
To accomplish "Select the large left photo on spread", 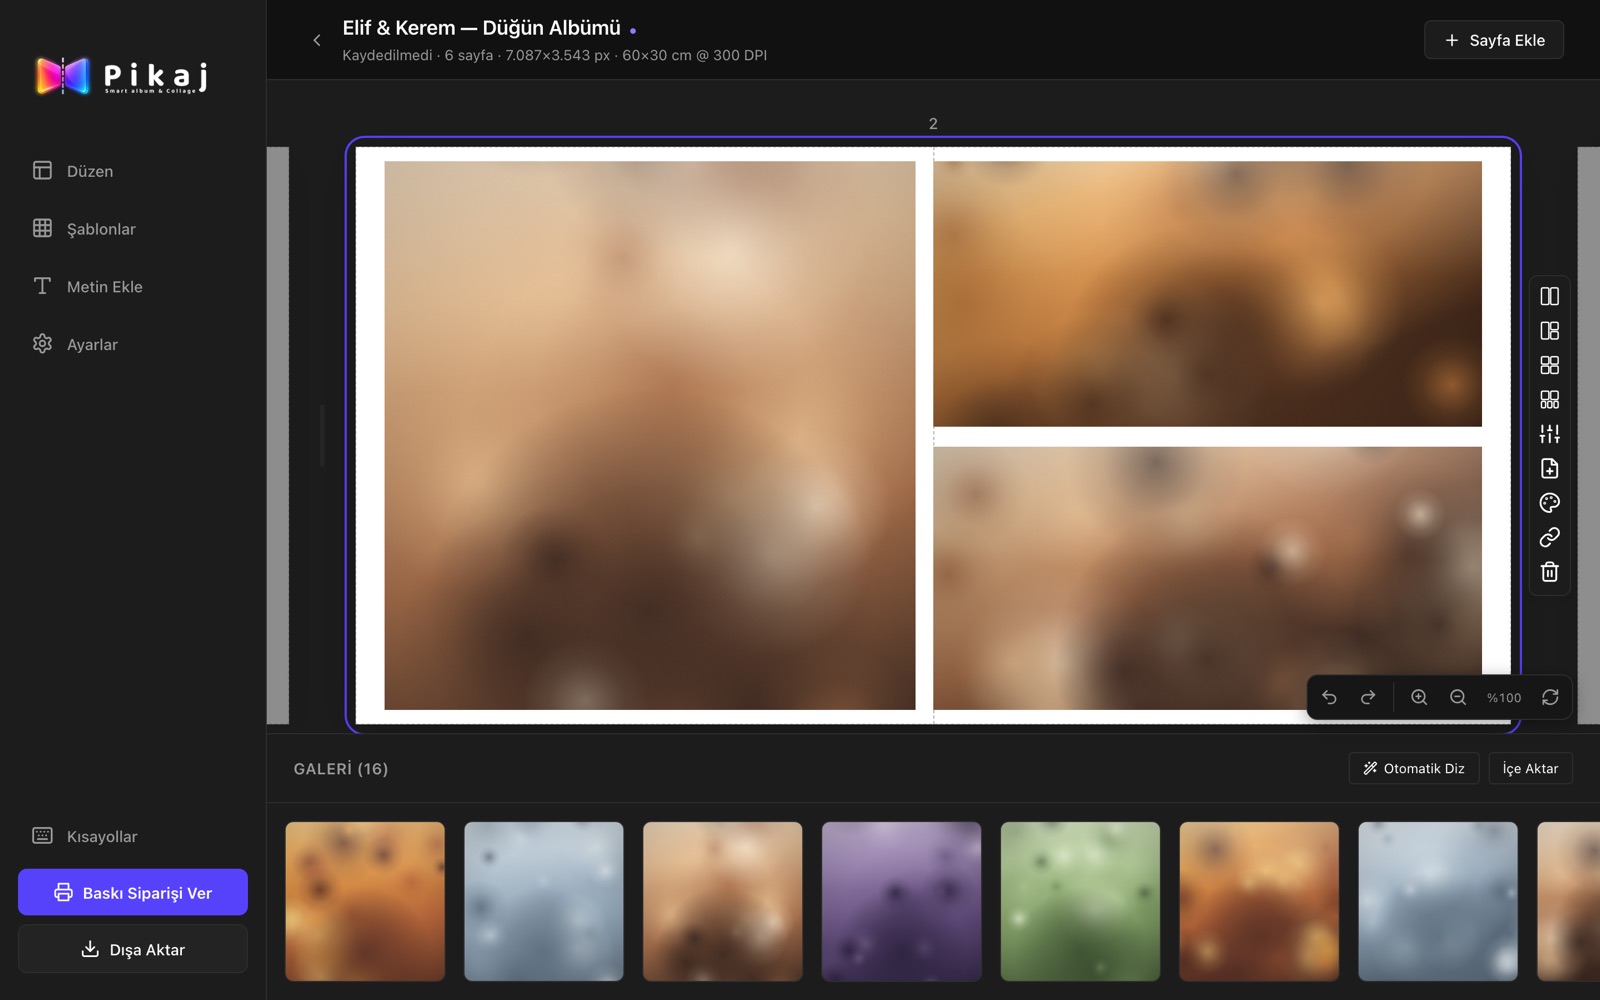I will pyautogui.click(x=650, y=435).
